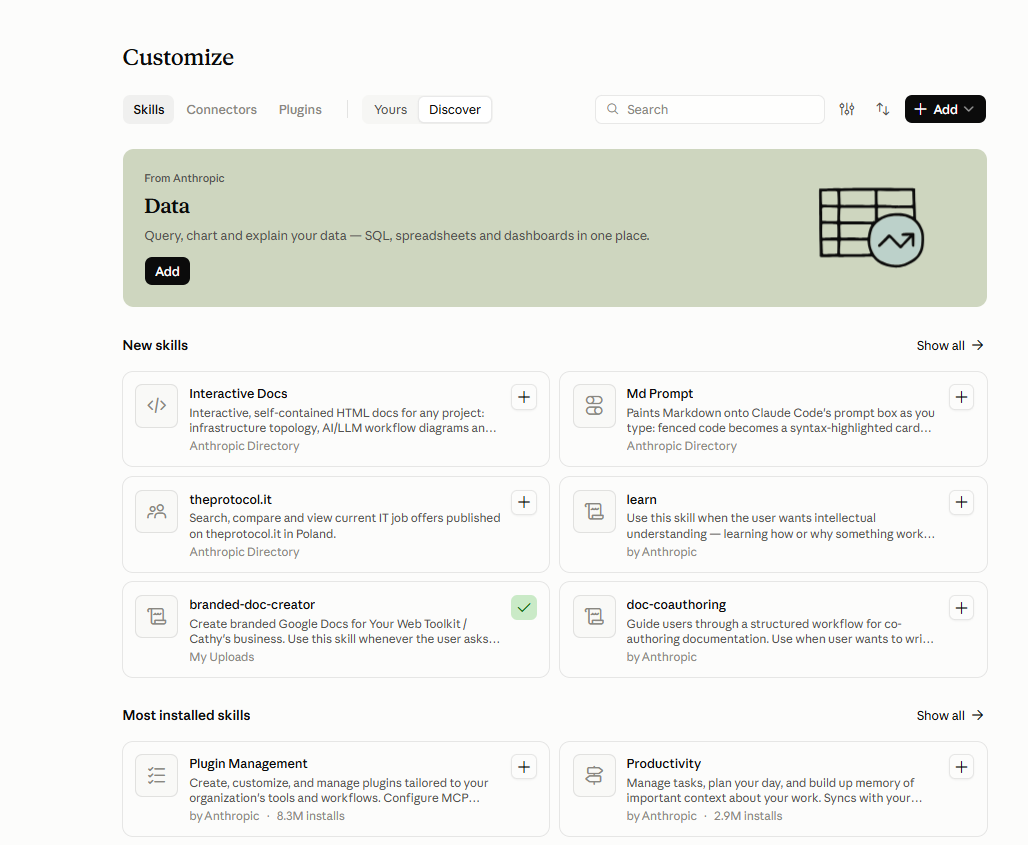Click the My Uploads source label
The width and height of the screenshot is (1028, 845).
(222, 657)
